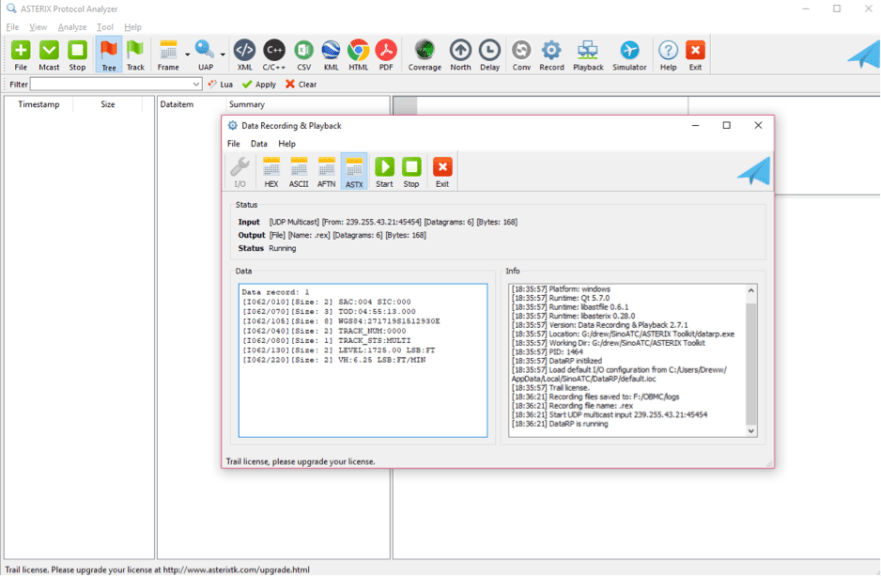Open the Coverage radar tool
The image size is (881, 576).
click(424, 54)
